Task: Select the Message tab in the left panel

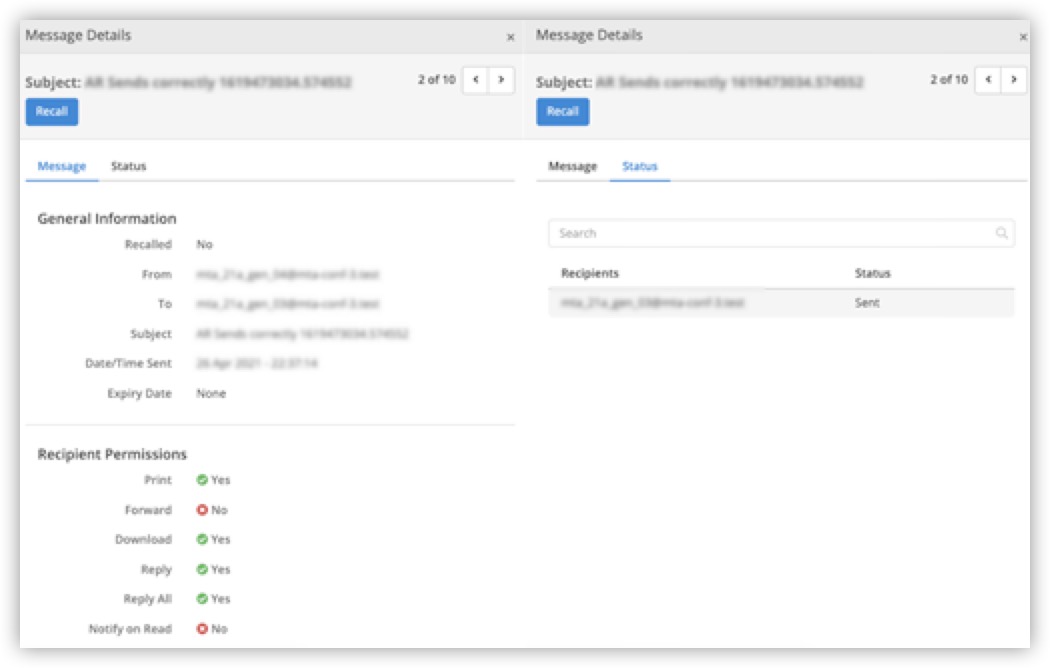Action: pyautogui.click(x=61, y=166)
